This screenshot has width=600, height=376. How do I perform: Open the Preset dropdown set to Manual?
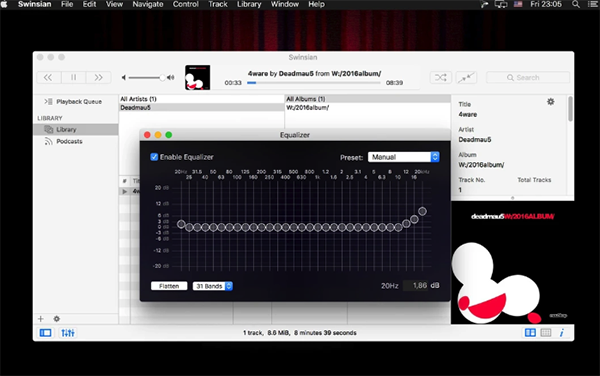[x=403, y=157]
